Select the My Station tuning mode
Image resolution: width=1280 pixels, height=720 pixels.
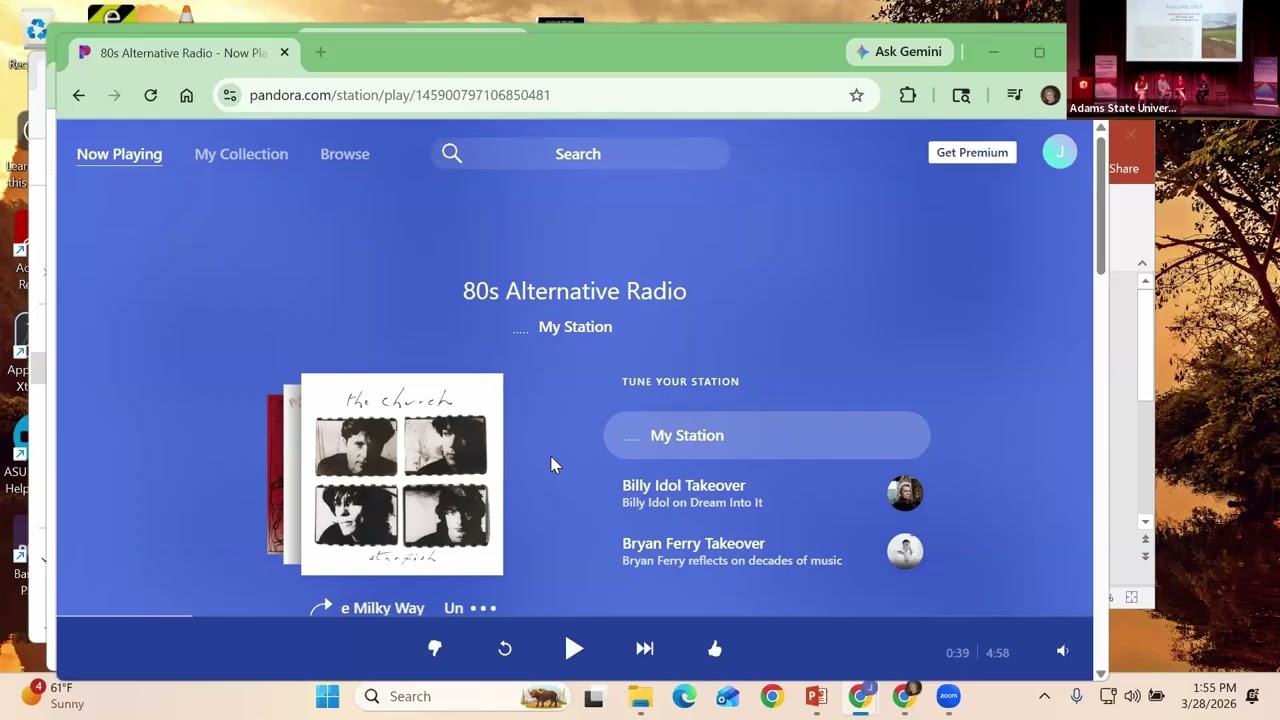tap(767, 435)
